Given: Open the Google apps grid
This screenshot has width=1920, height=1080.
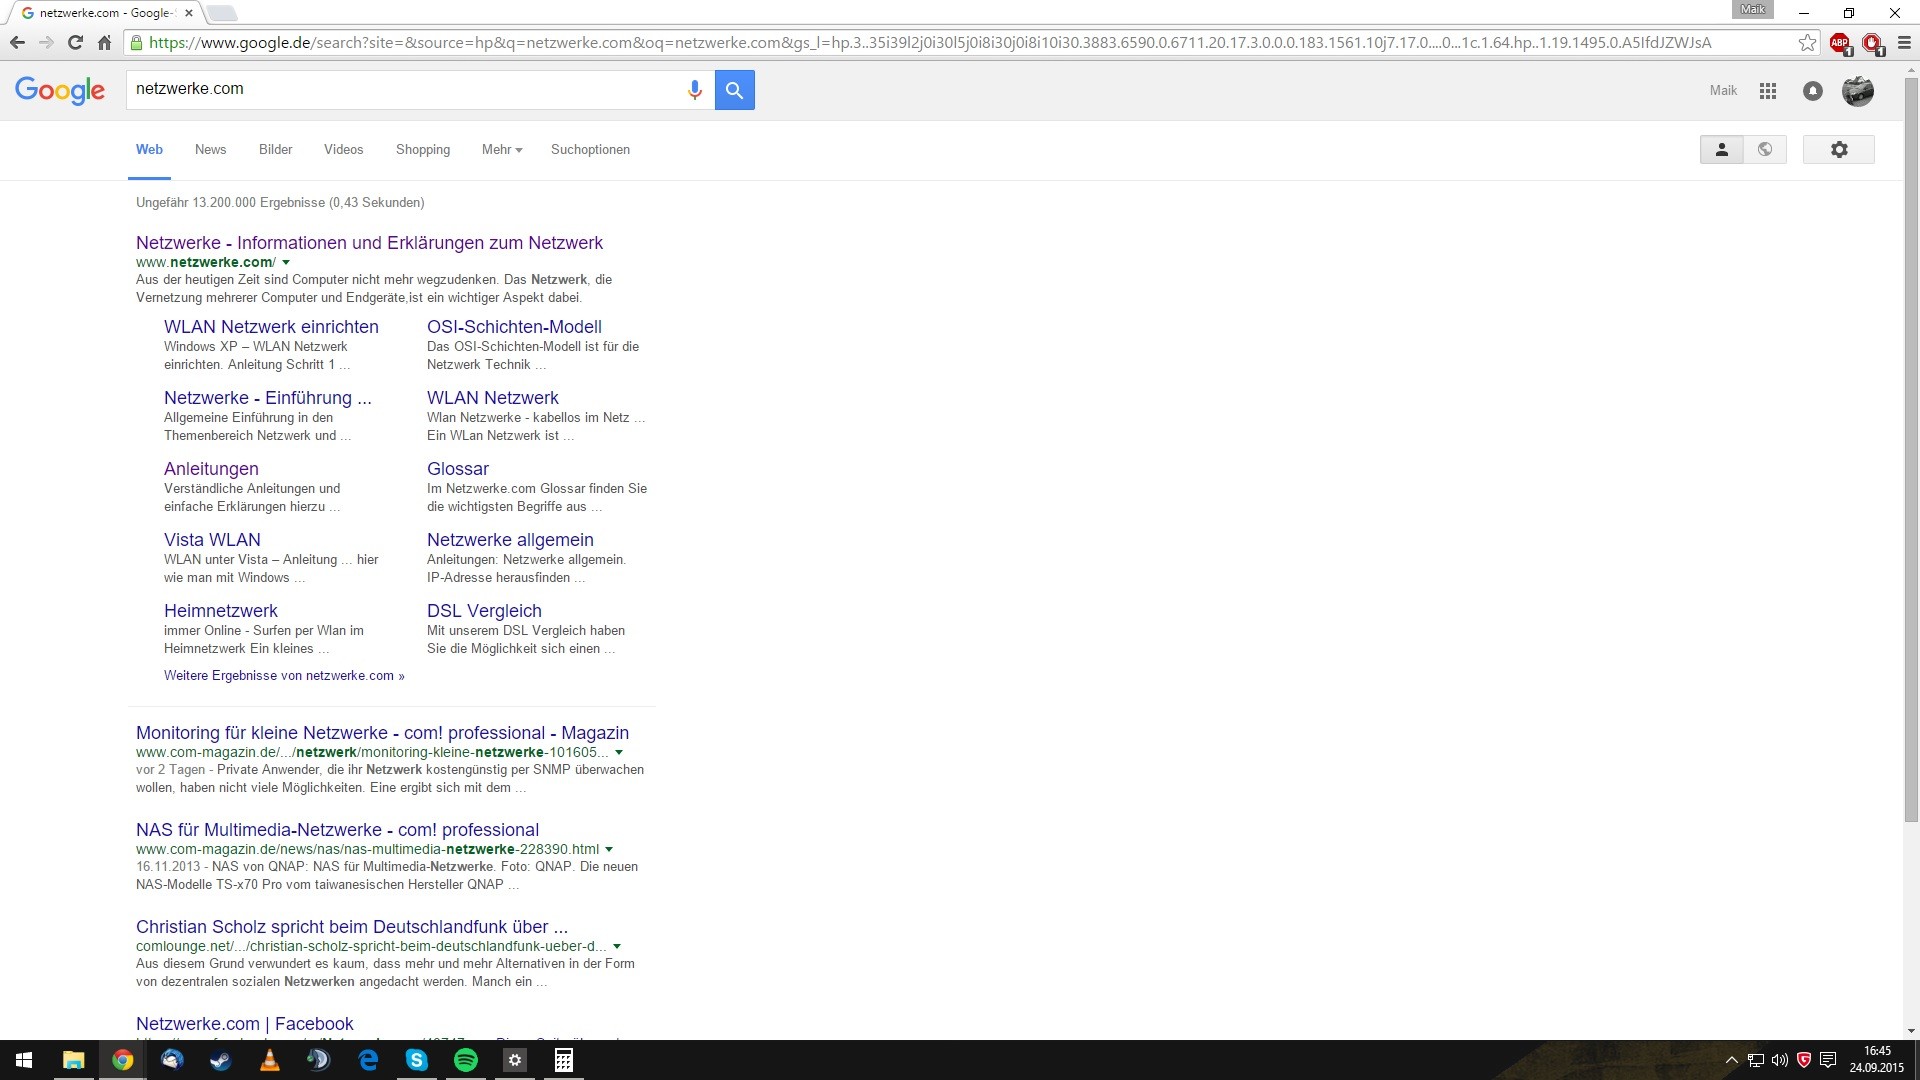Looking at the screenshot, I should (x=1768, y=91).
